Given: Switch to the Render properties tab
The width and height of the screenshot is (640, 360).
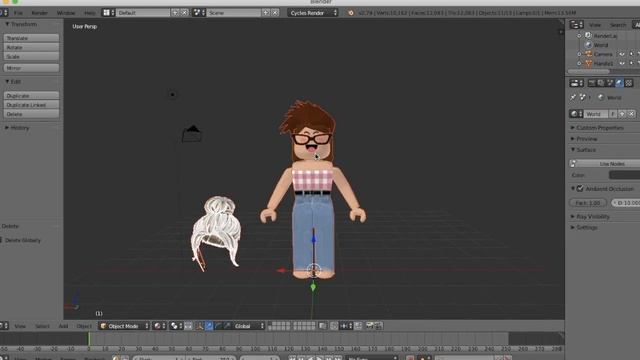Looking at the screenshot, I should 591,83.
